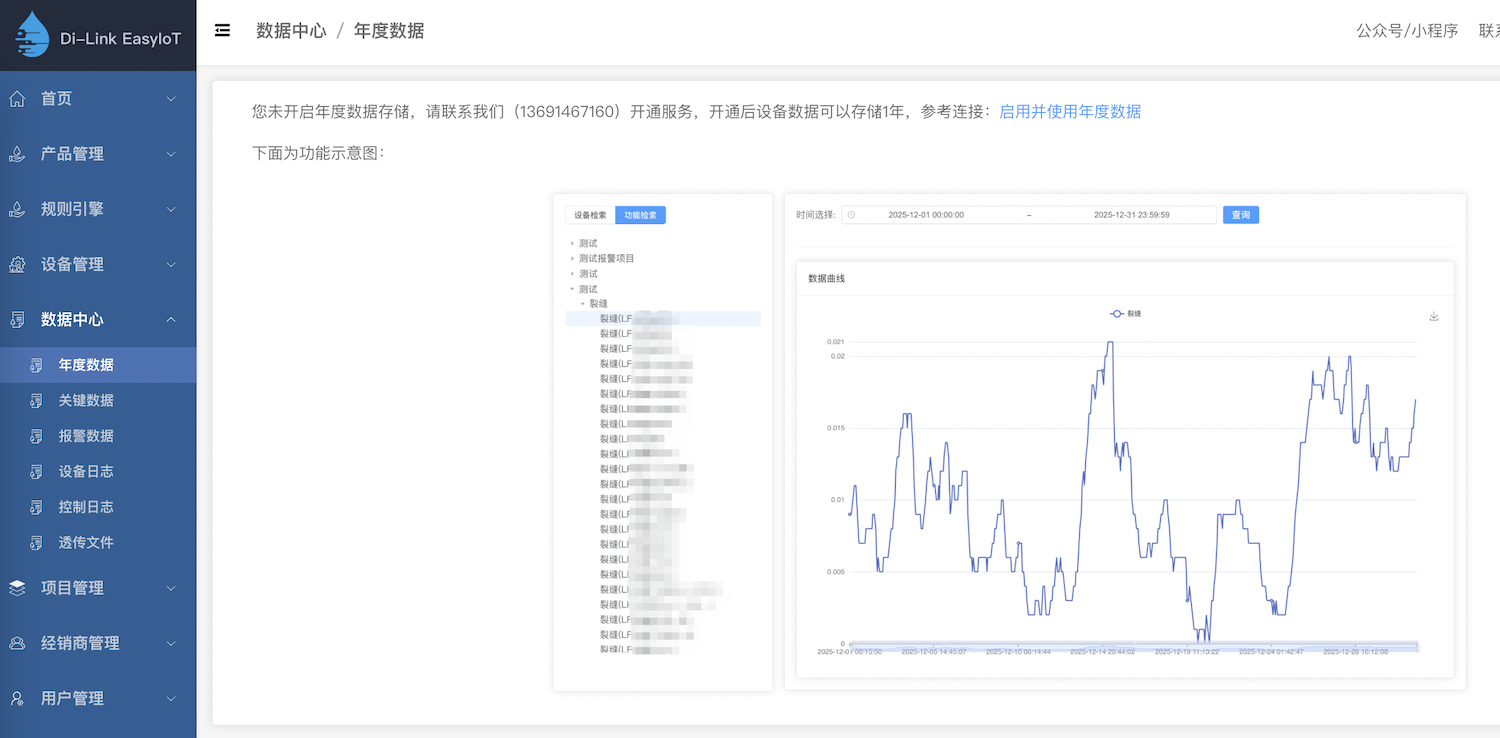
Task: Expand the 首页 menu chevron
Action: (x=171, y=99)
